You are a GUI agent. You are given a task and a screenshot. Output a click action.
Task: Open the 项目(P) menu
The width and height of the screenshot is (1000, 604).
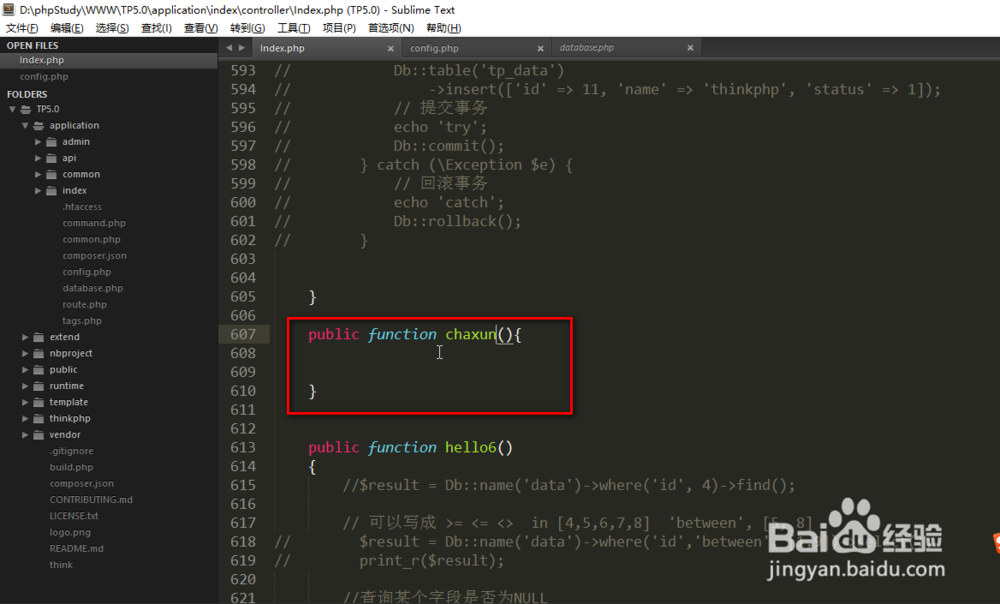(339, 28)
